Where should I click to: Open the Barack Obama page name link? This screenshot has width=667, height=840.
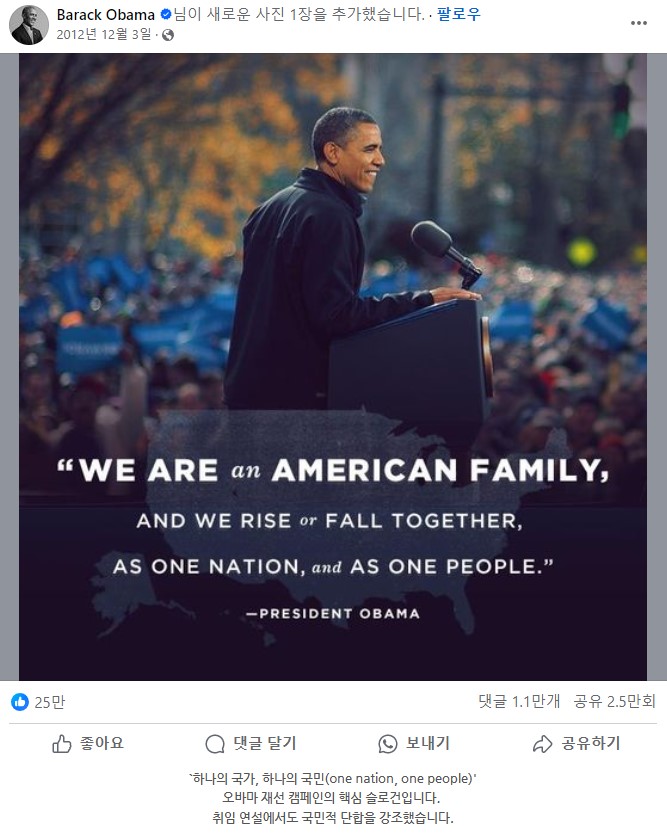[x=106, y=14]
